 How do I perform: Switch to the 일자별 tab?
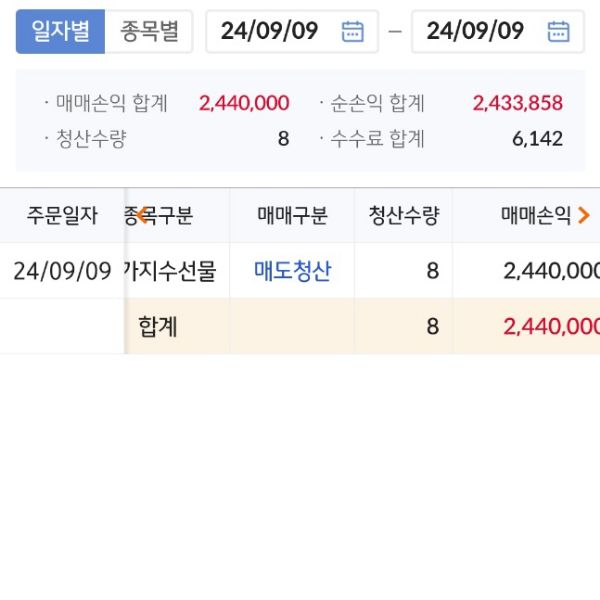coord(60,31)
